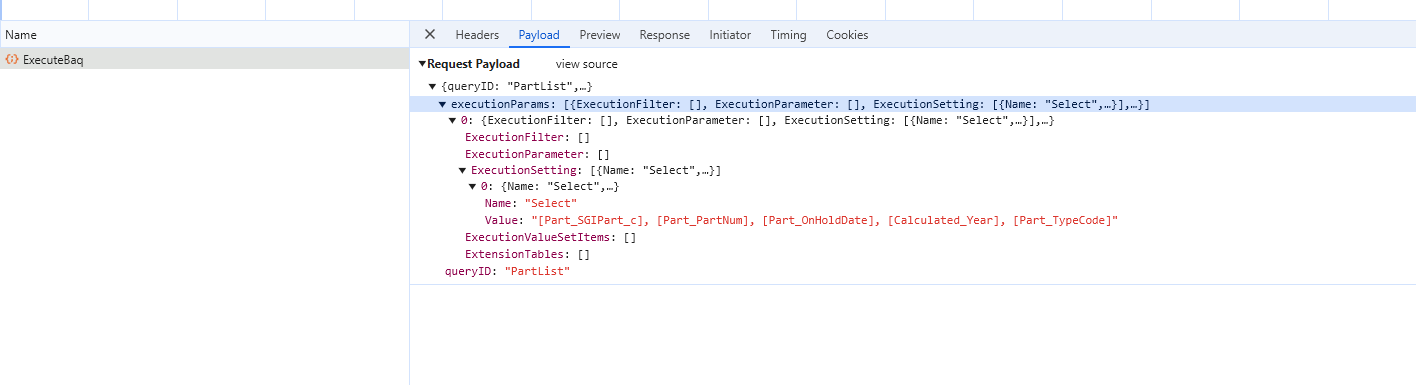The width and height of the screenshot is (1416, 385).
Task: Open the Timing tab
Action: point(788,35)
